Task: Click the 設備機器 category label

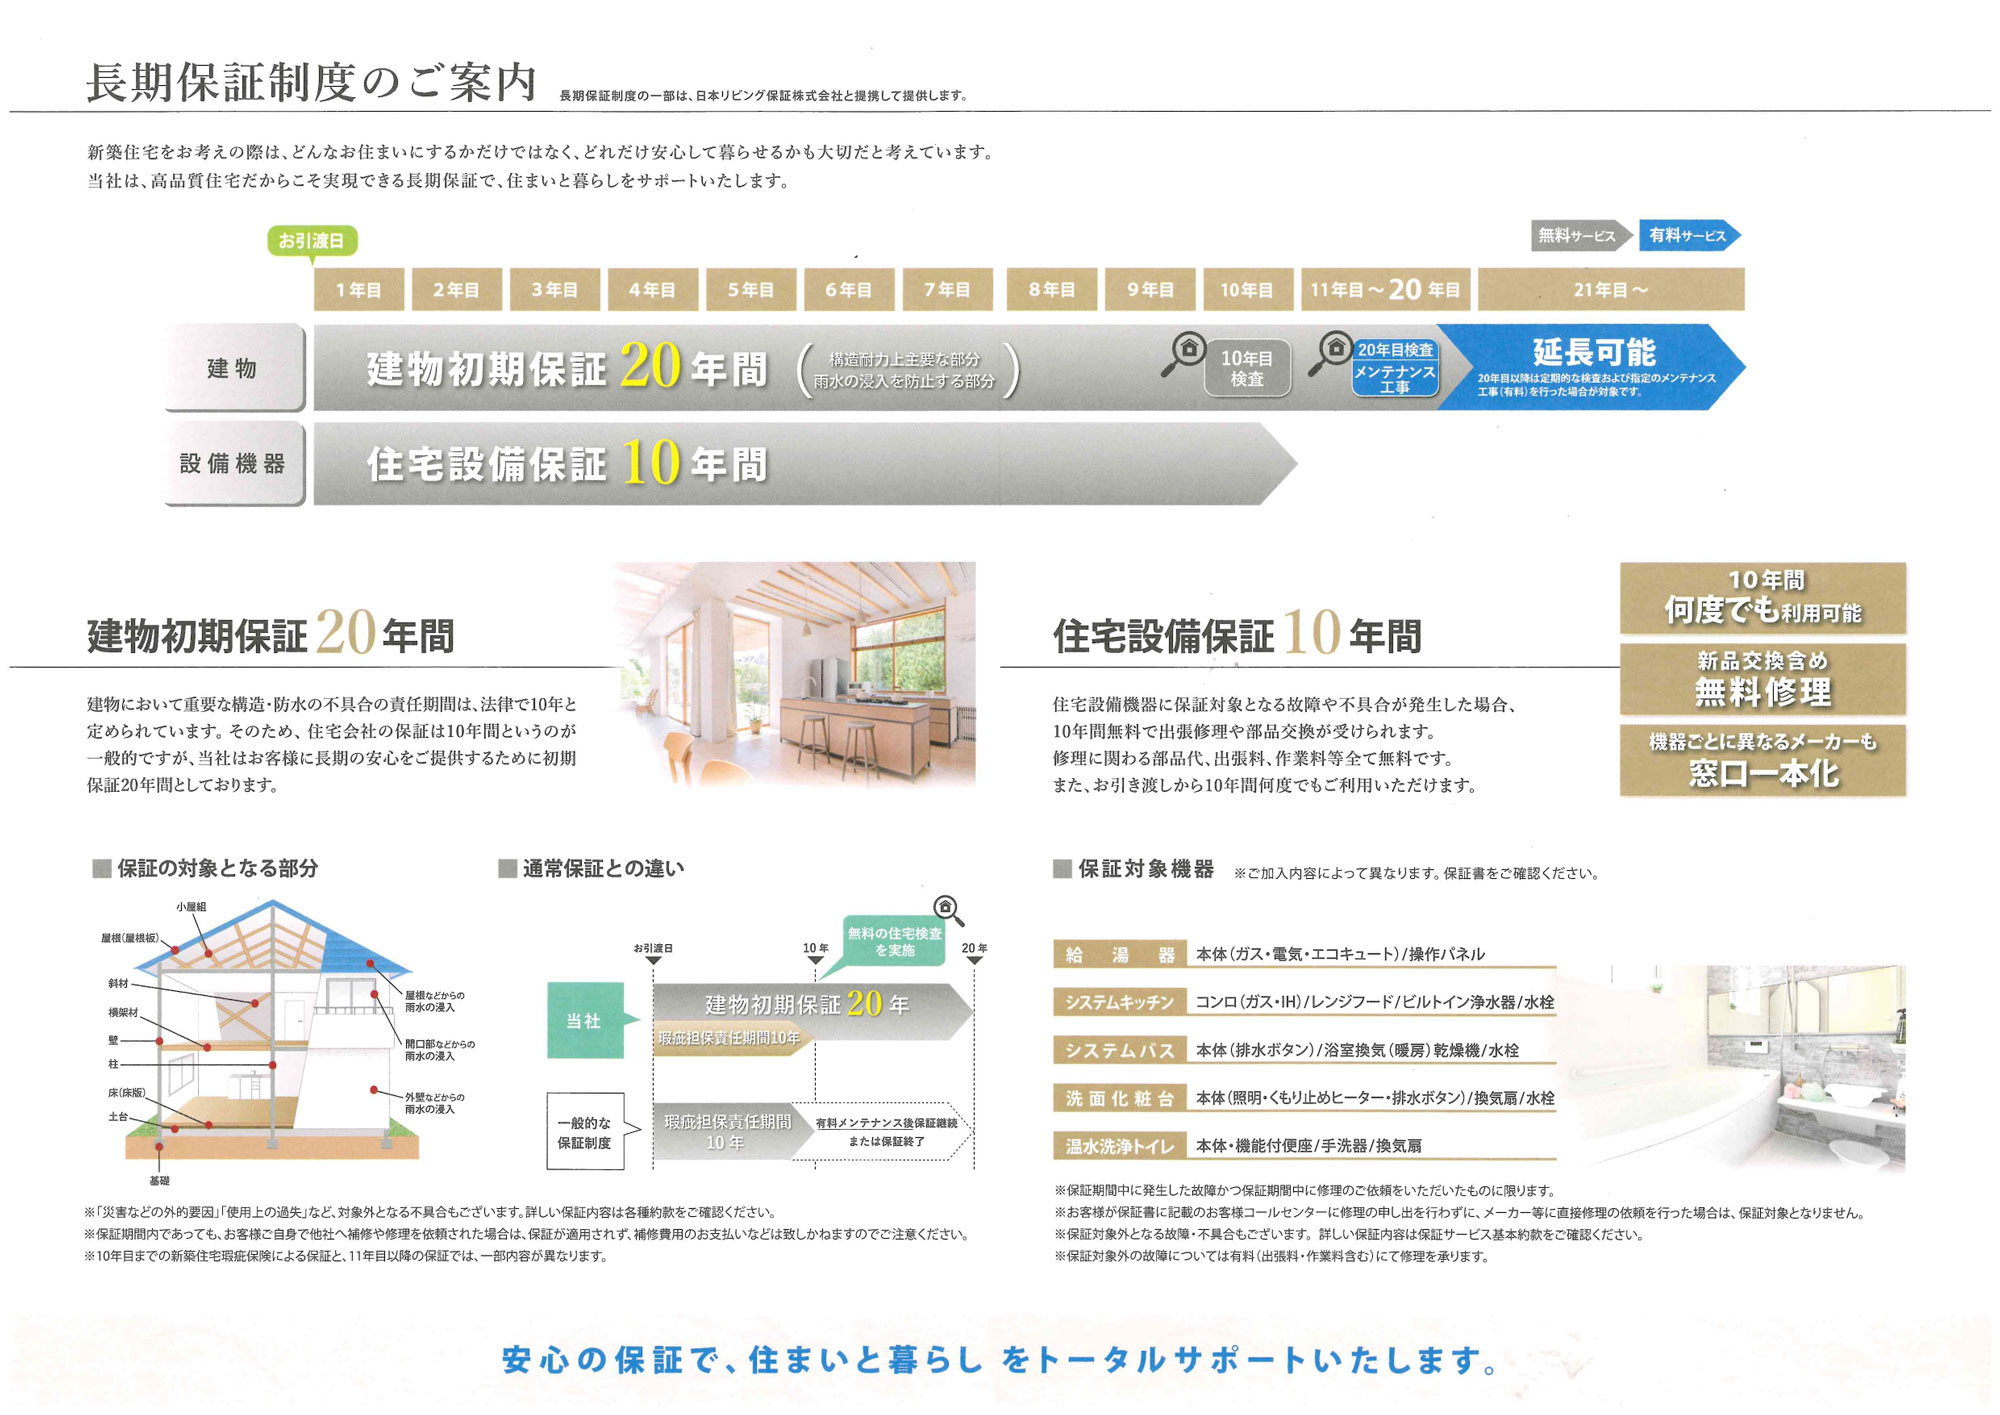Action: coord(234,463)
